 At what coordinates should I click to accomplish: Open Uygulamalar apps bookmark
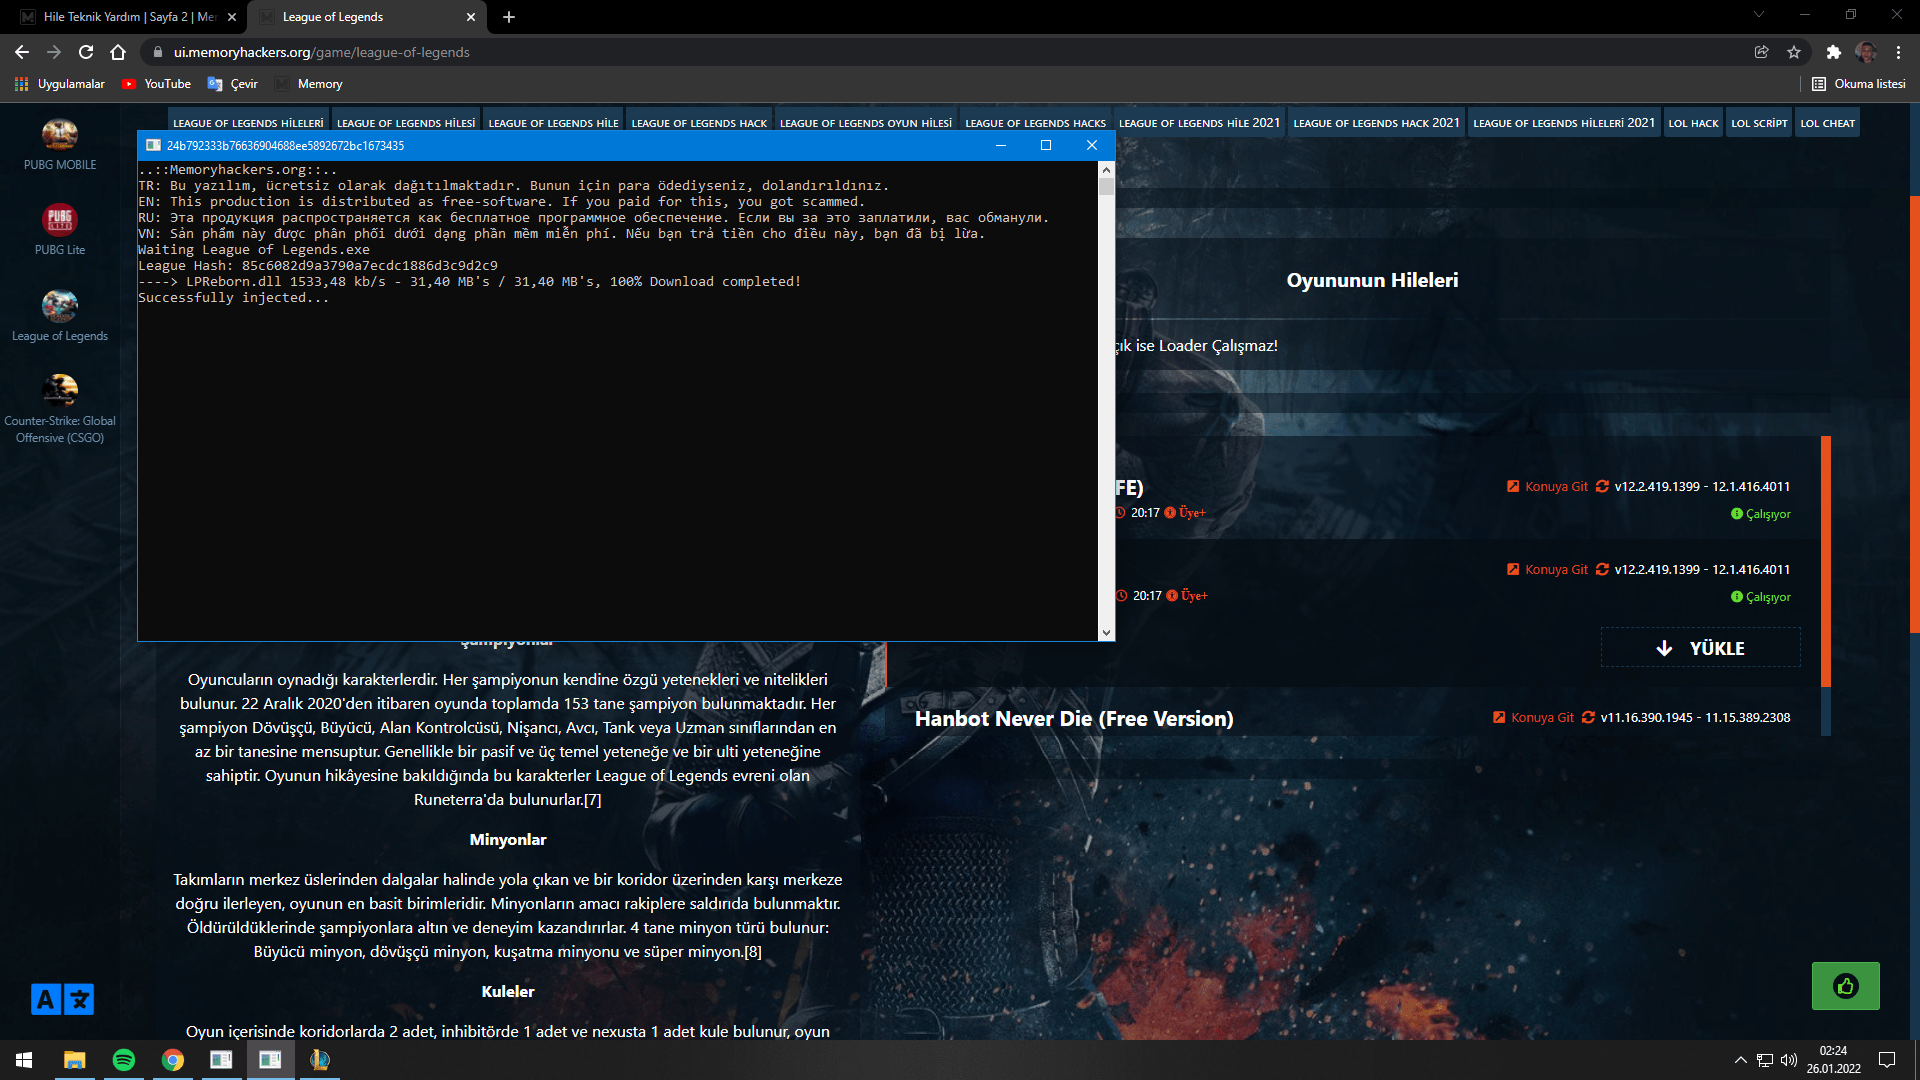point(60,84)
